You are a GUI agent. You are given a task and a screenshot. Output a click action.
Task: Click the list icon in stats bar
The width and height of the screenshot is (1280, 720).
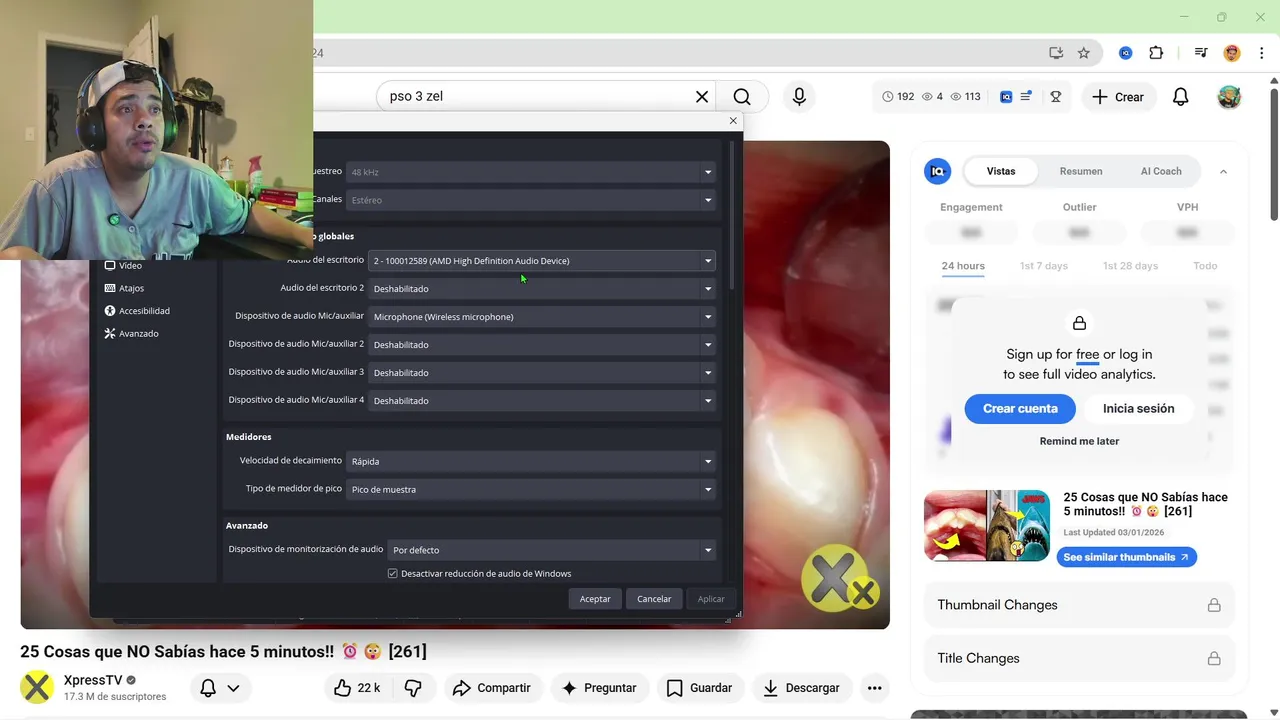tap(1026, 97)
